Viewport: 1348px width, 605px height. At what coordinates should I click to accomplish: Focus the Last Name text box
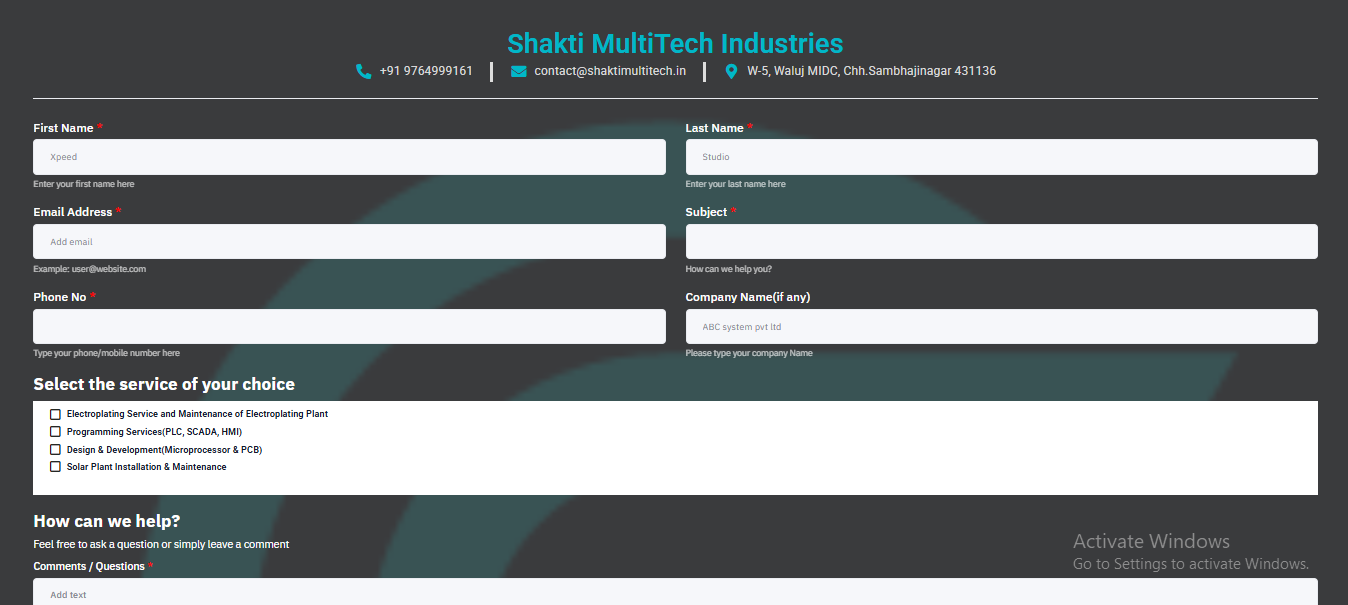(1001, 157)
